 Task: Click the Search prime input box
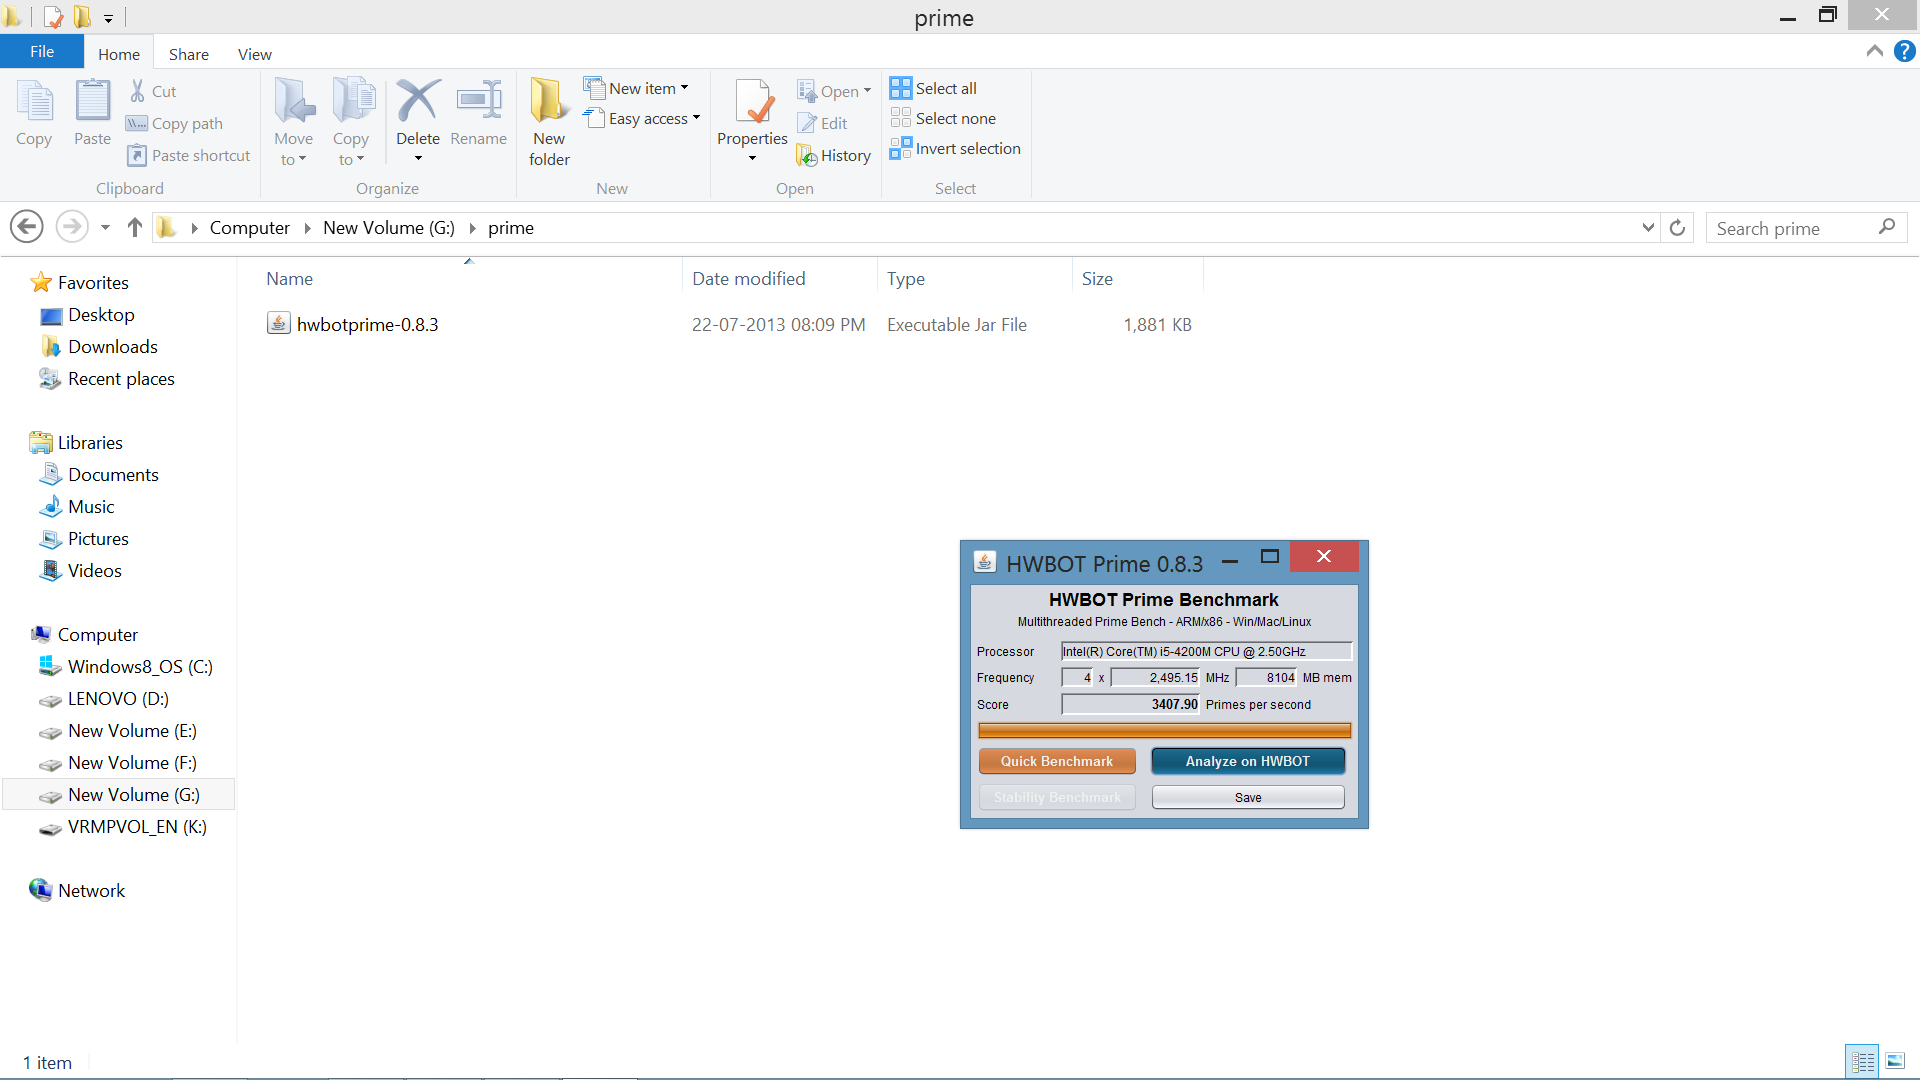[1806, 228]
